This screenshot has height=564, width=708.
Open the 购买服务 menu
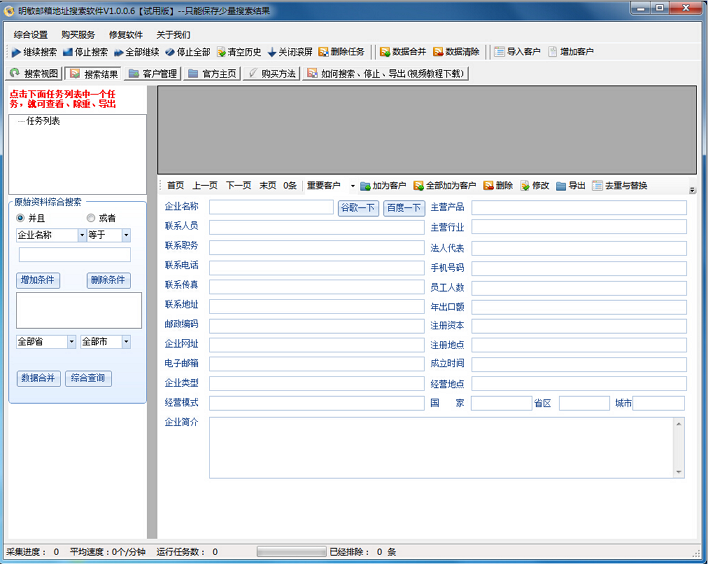78,35
